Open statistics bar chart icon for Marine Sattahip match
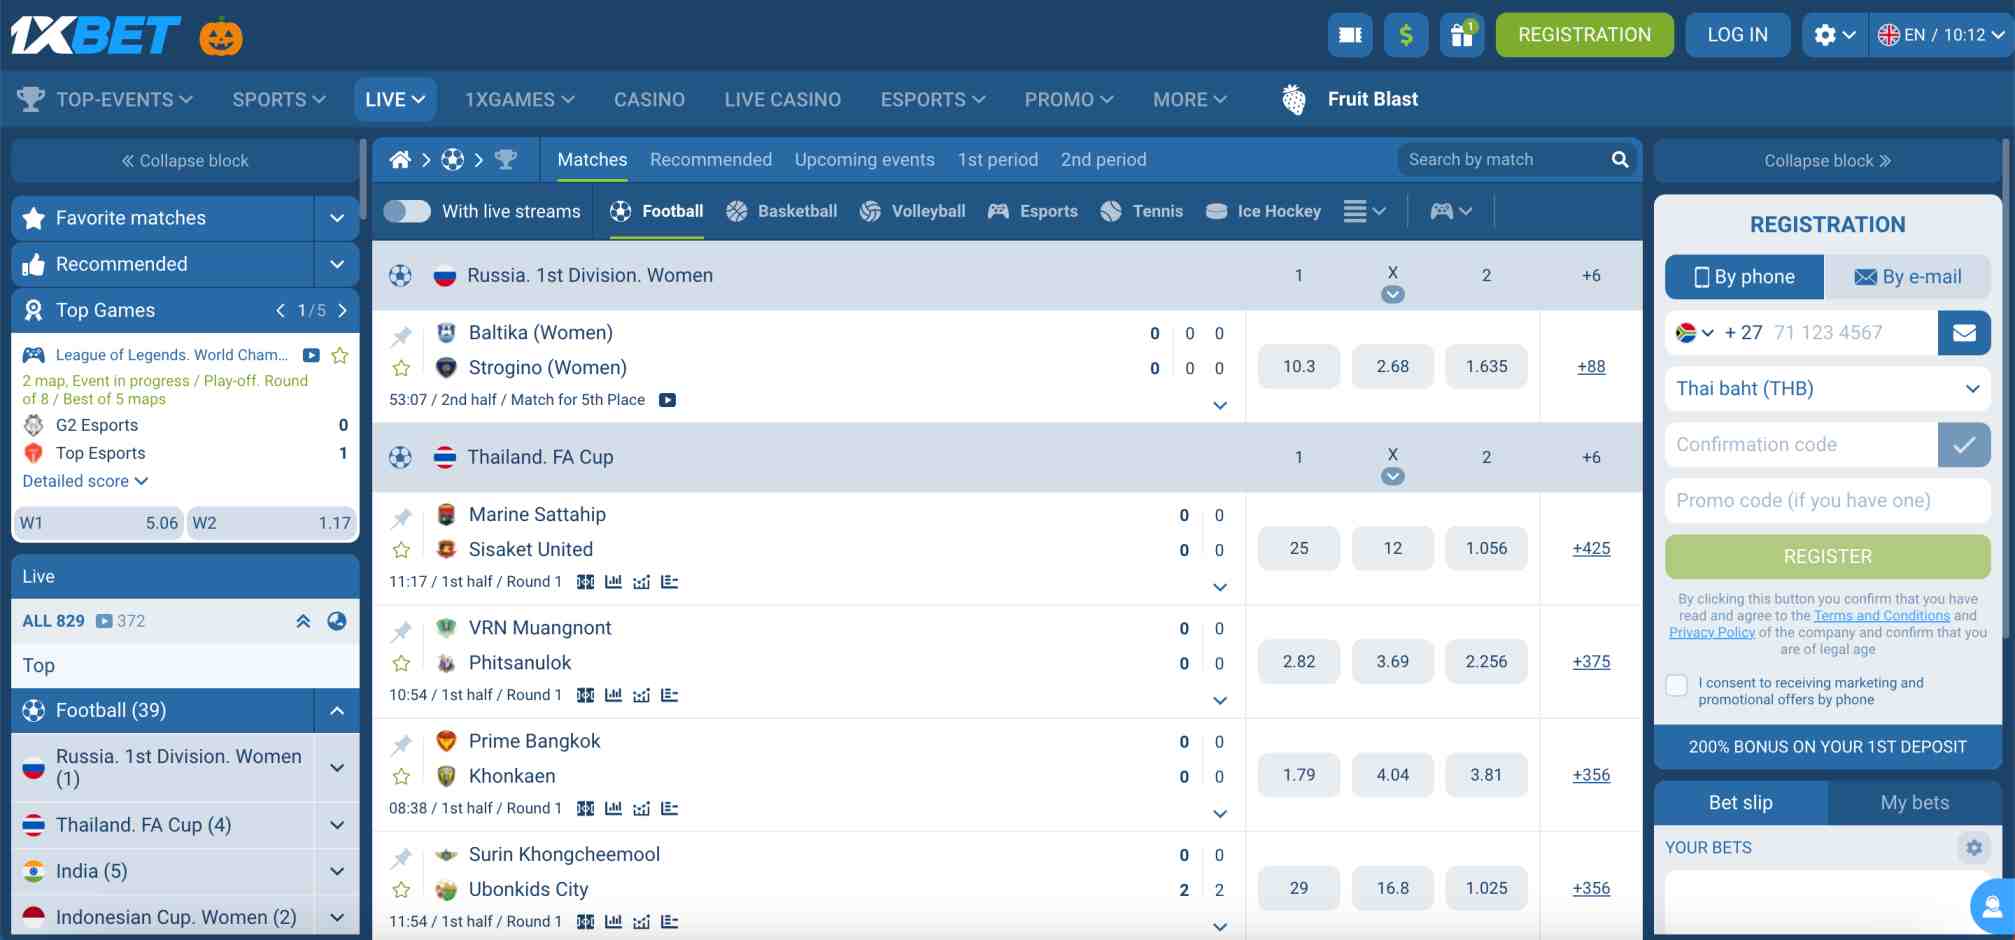 click(x=613, y=581)
